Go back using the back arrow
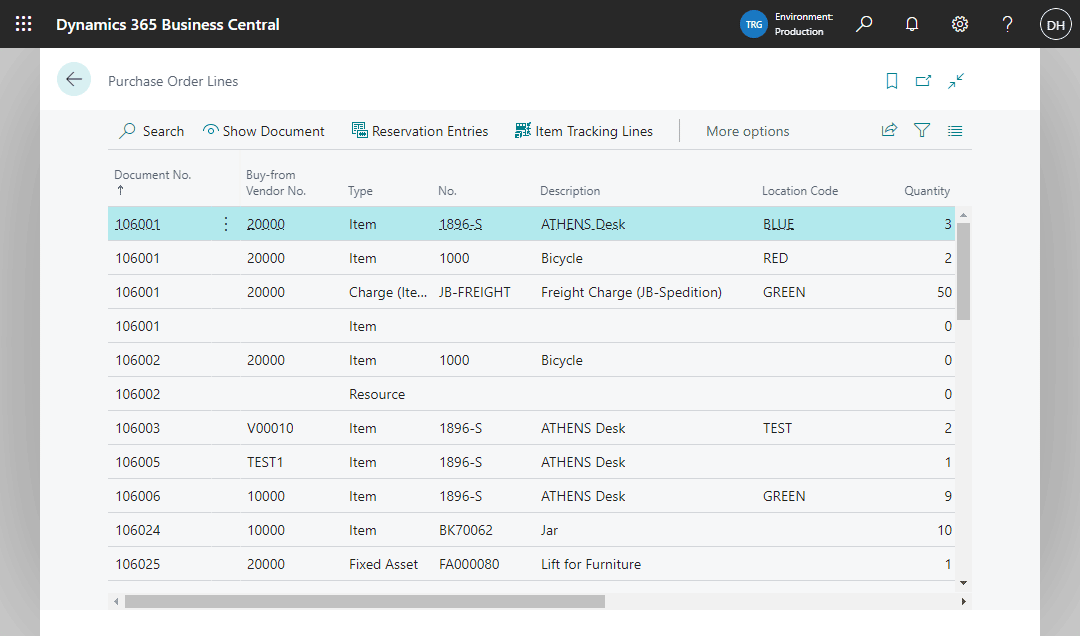This screenshot has width=1080, height=636. click(x=74, y=79)
